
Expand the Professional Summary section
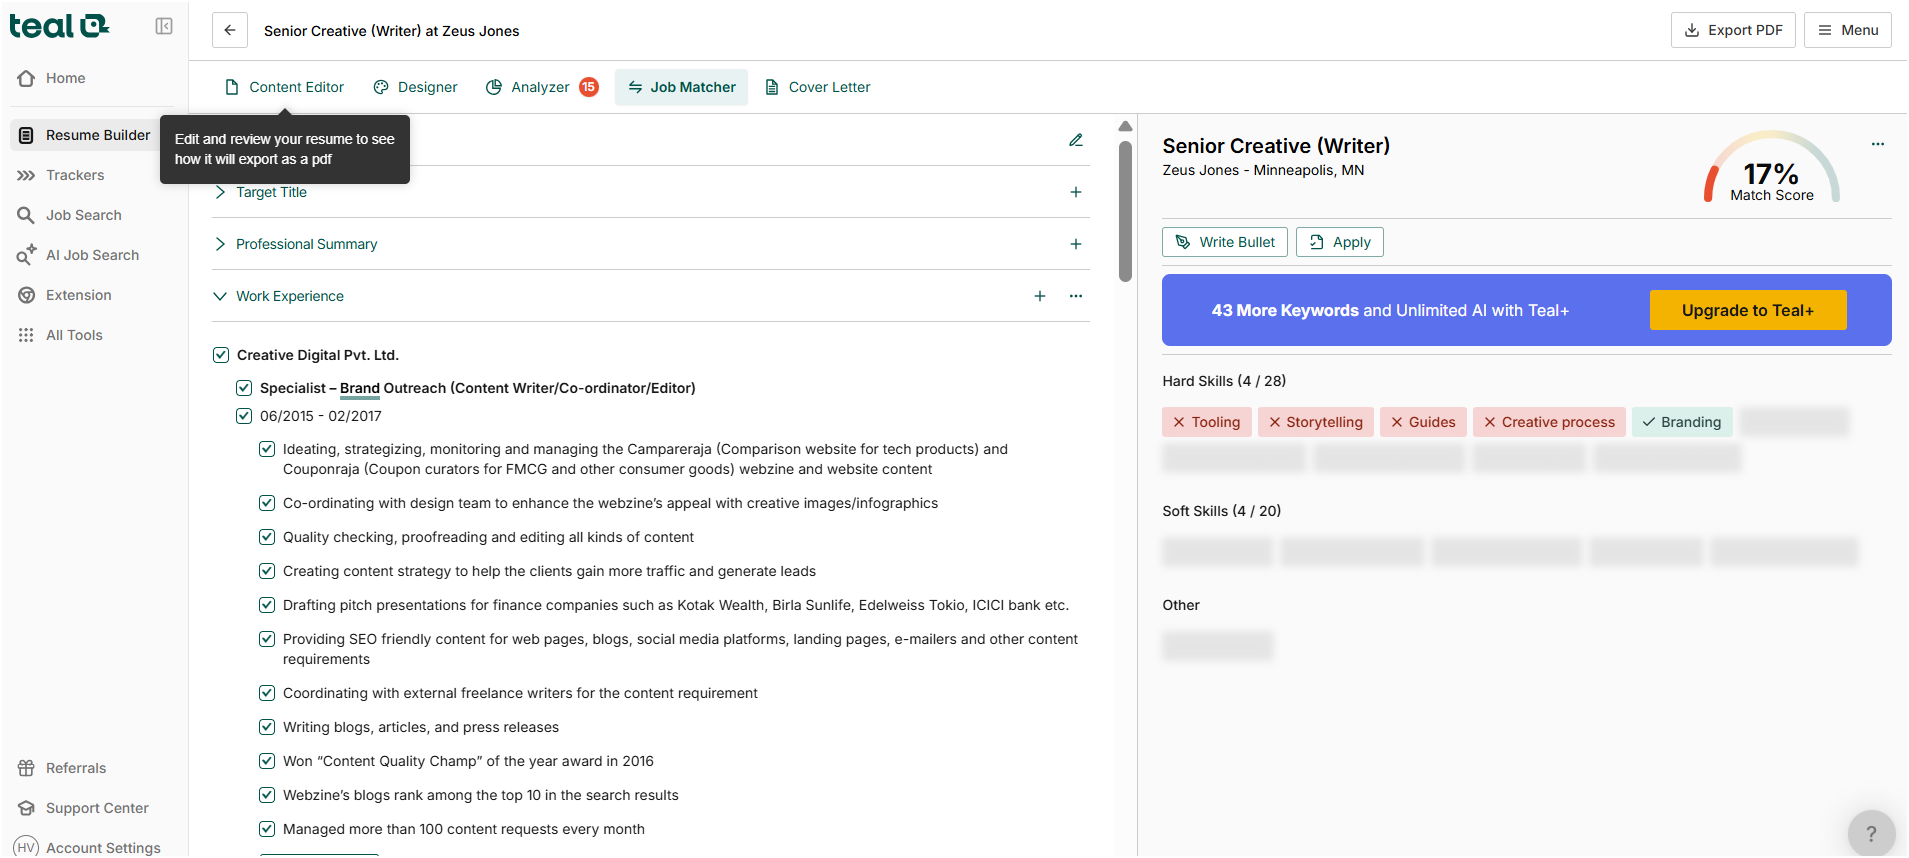pos(220,244)
